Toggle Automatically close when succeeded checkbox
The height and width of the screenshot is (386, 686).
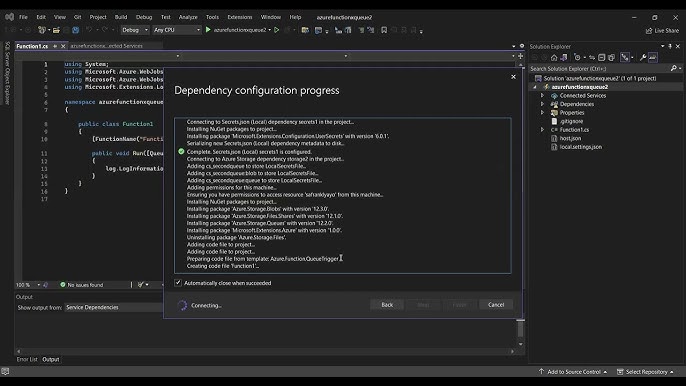(x=178, y=283)
